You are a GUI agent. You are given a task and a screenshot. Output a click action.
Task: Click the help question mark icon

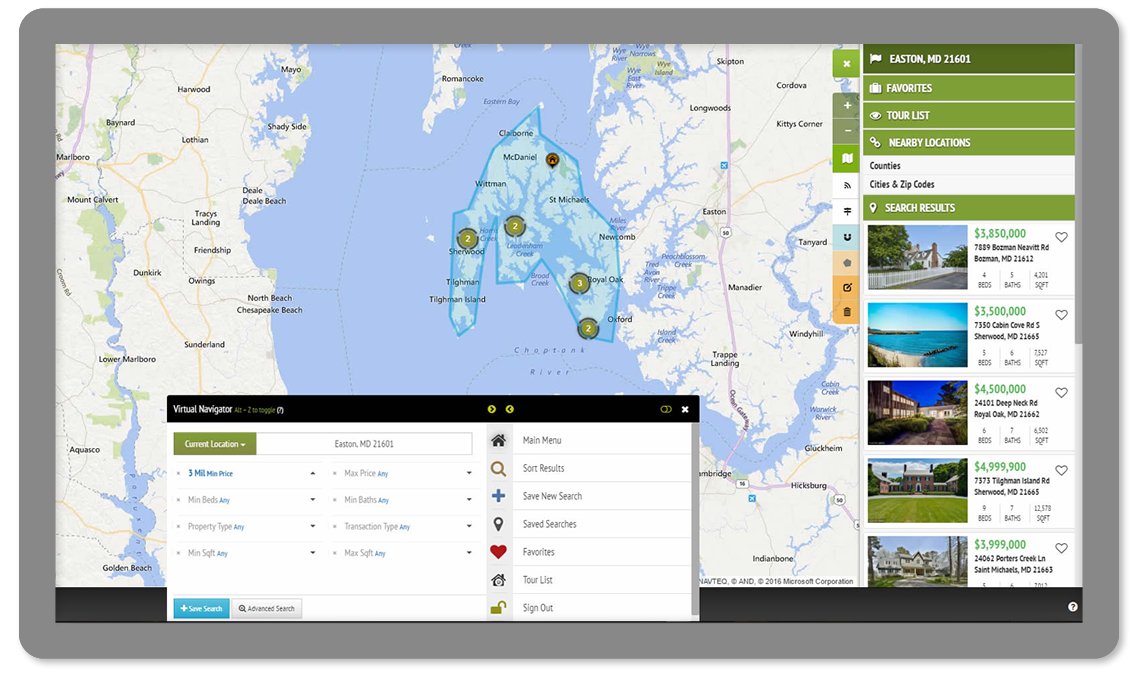(1073, 607)
